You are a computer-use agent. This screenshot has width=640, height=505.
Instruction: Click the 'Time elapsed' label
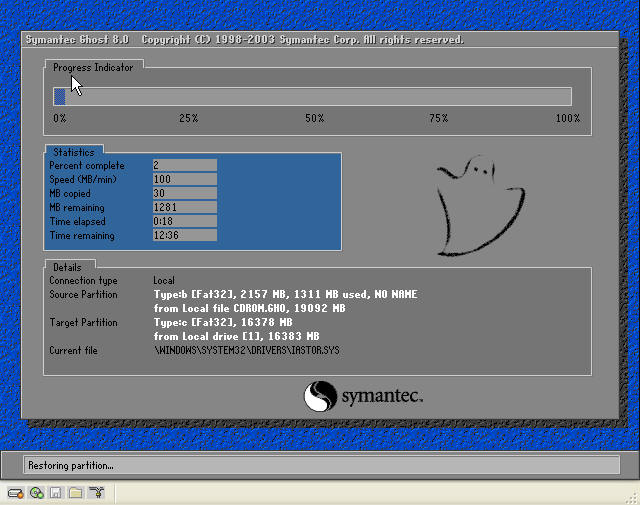pos(78,221)
